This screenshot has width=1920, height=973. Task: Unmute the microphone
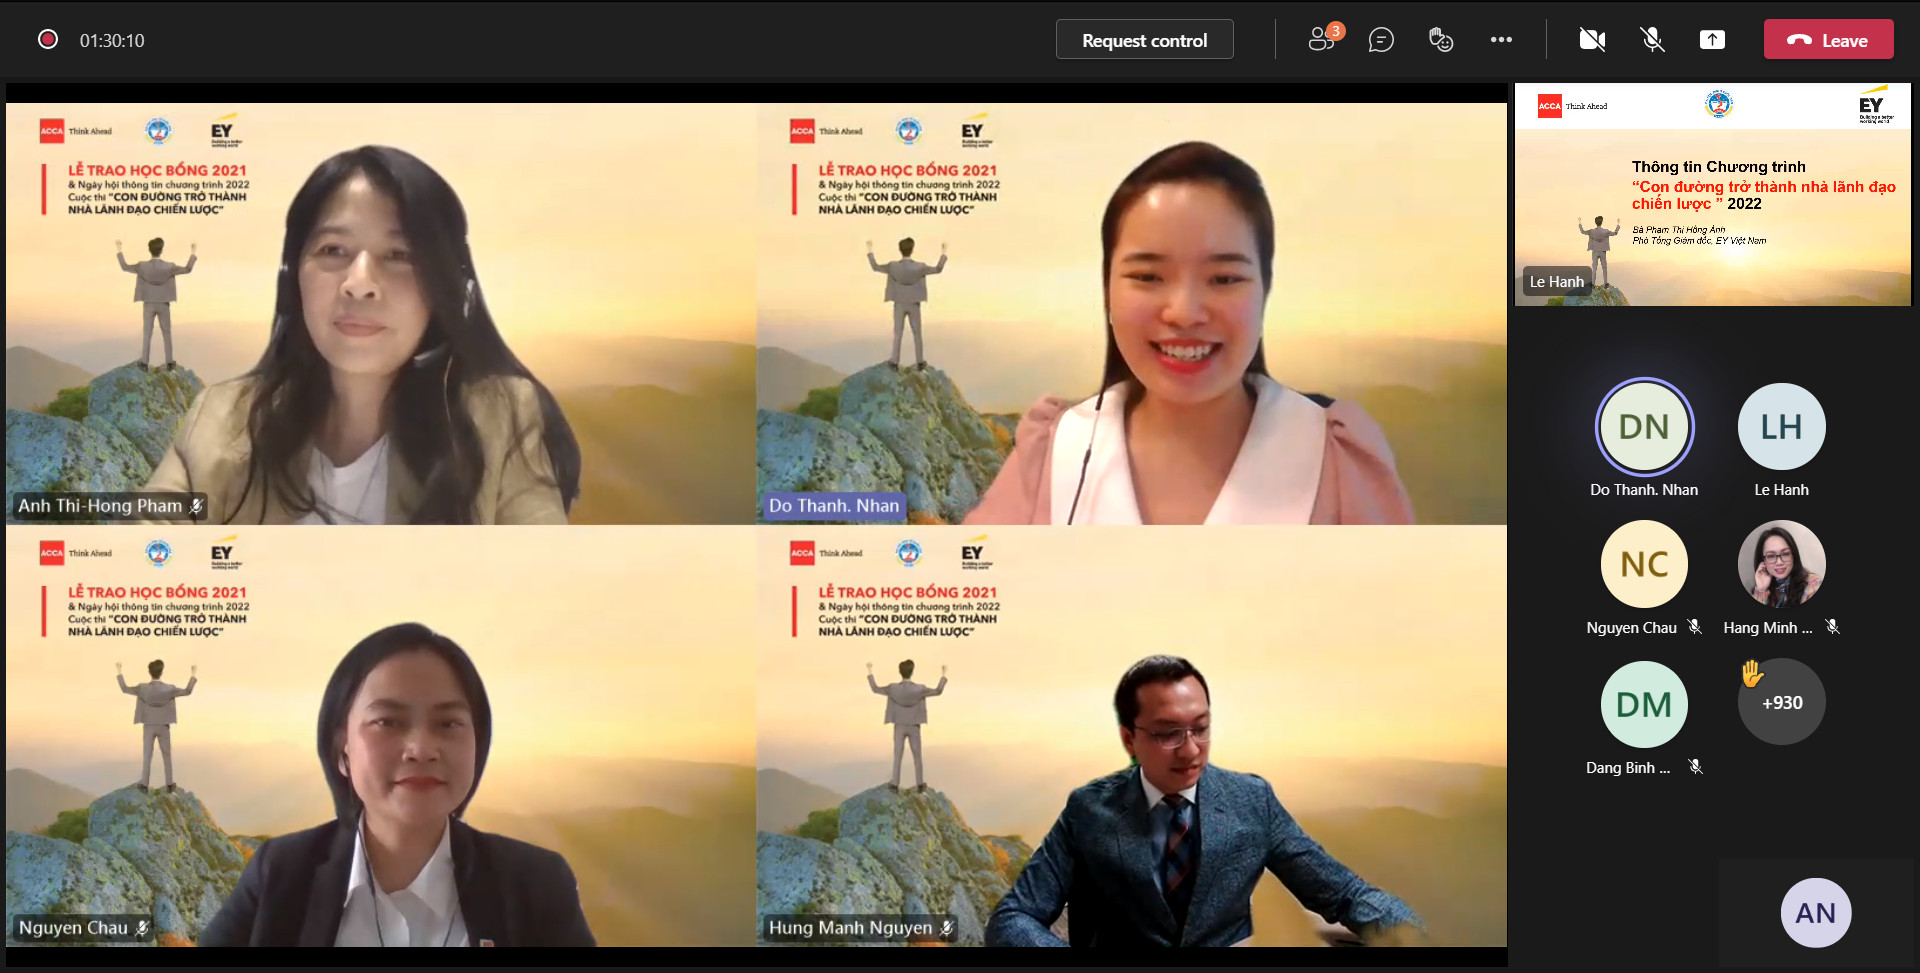coord(1652,40)
